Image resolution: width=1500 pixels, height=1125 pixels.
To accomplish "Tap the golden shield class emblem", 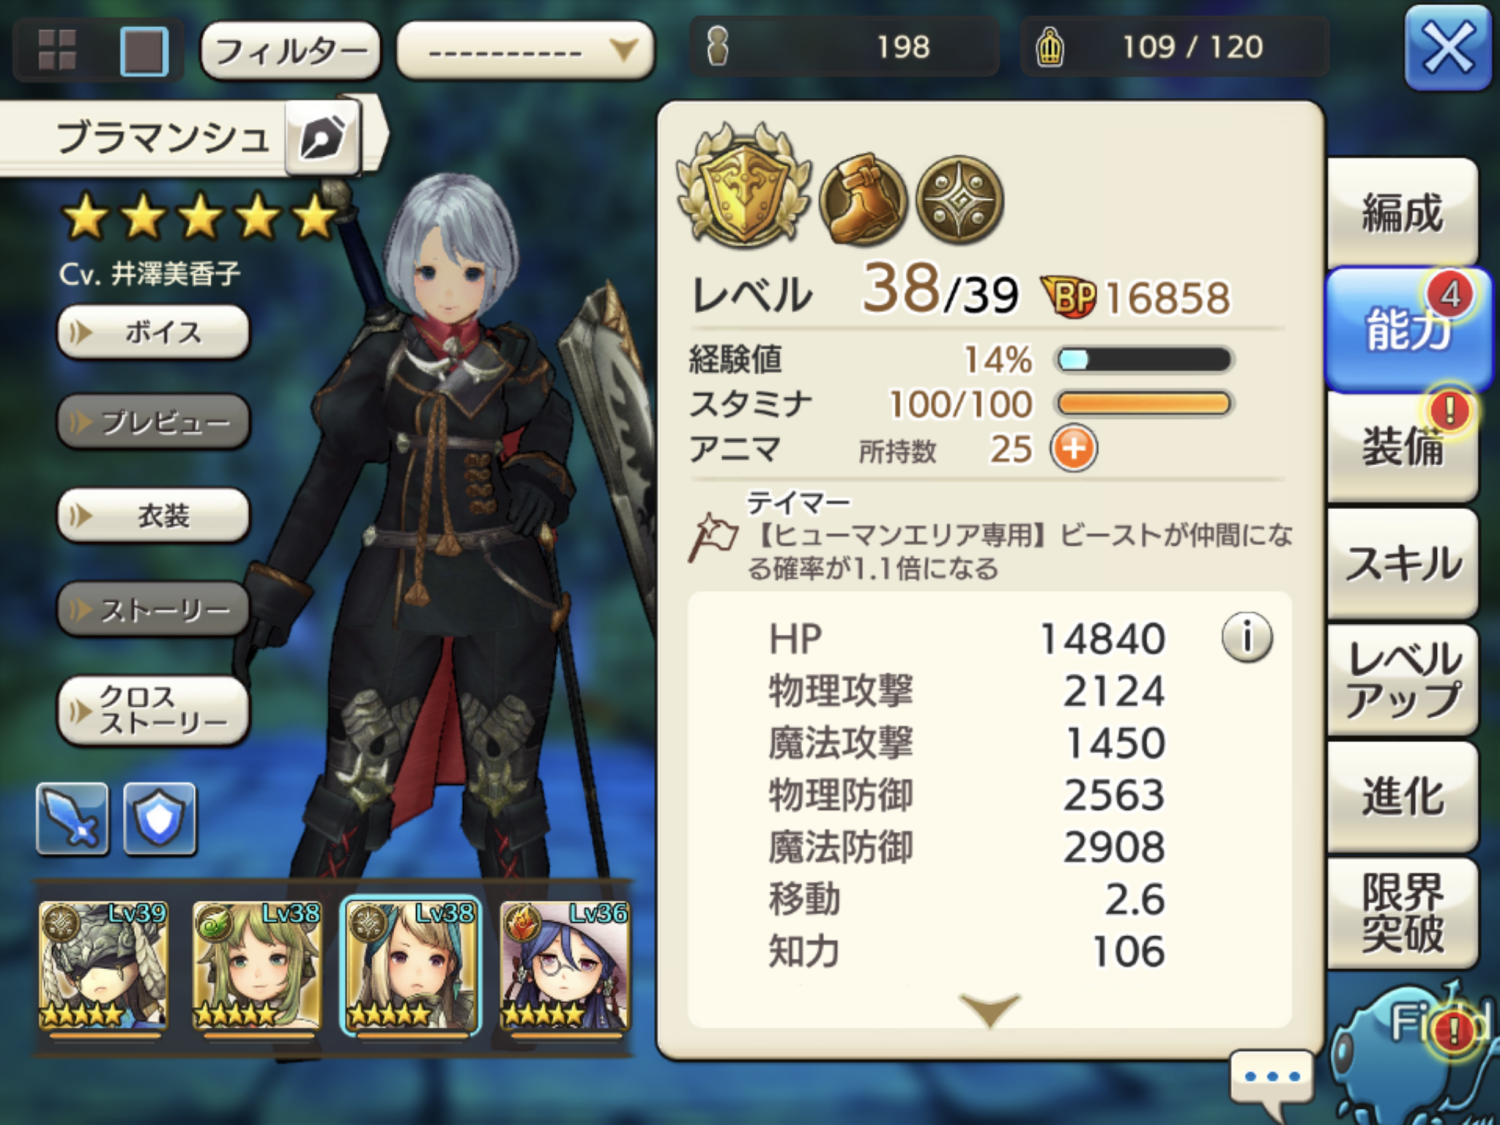I will pos(744,186).
